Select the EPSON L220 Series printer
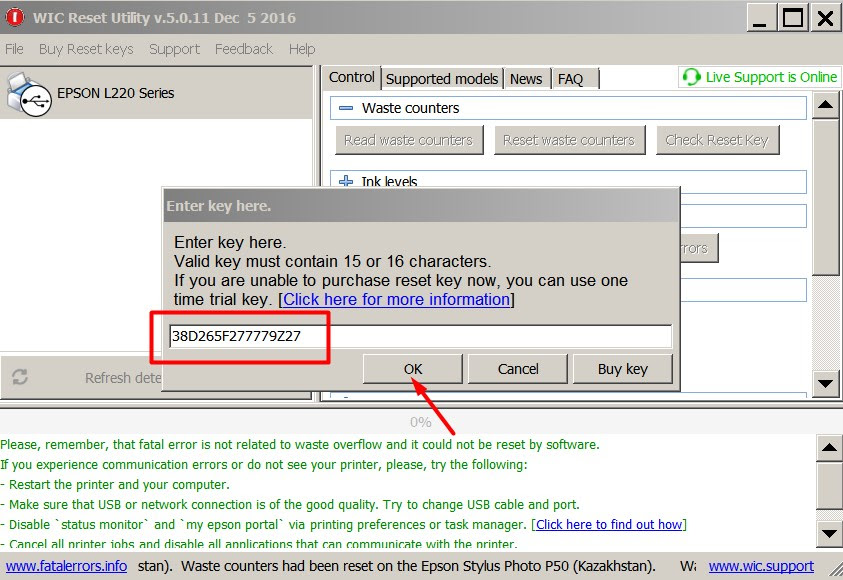843x580 pixels. pyautogui.click(x=156, y=93)
